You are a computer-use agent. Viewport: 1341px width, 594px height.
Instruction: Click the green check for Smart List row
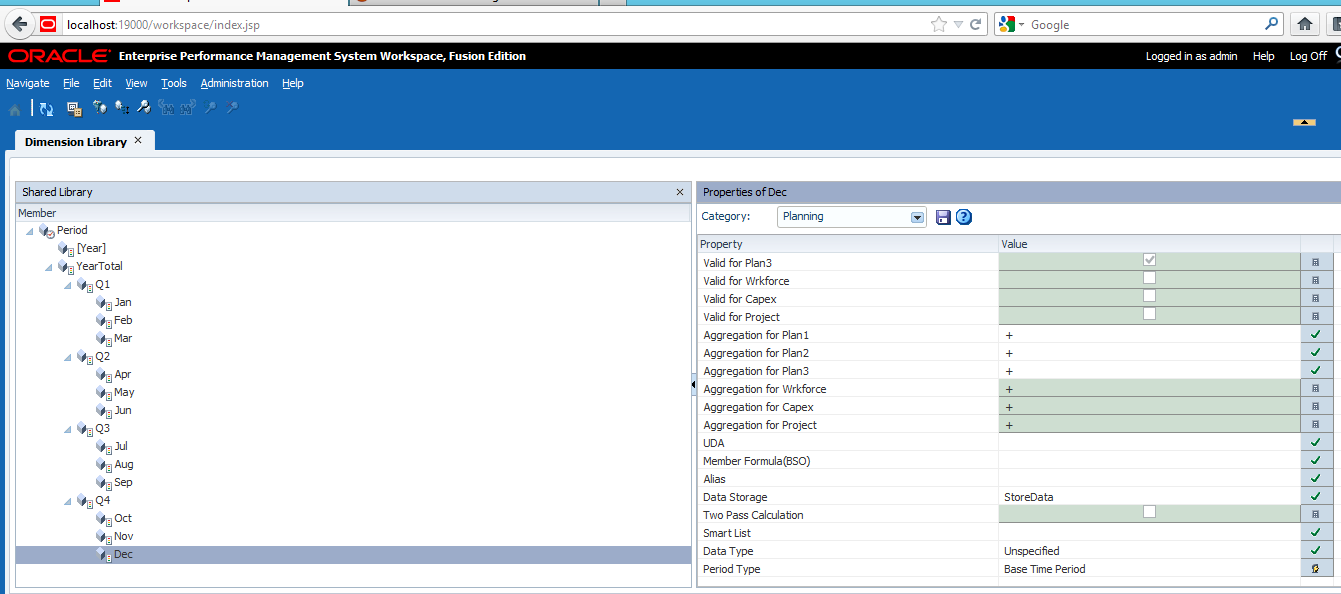tap(1315, 533)
